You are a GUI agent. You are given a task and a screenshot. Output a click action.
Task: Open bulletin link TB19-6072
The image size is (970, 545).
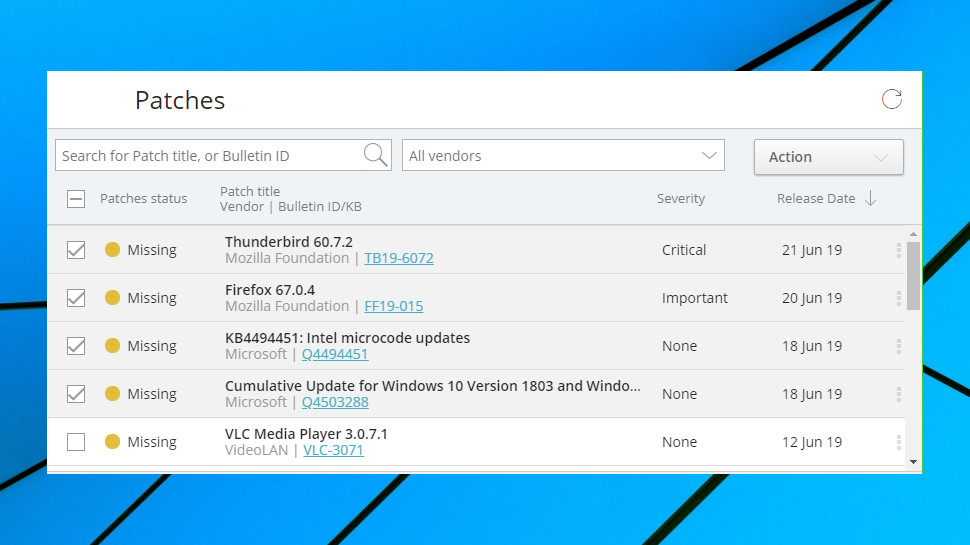399,258
